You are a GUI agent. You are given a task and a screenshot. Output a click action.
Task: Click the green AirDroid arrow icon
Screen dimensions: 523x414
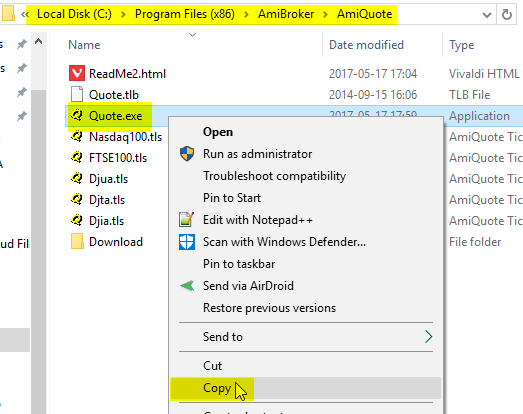coord(187,286)
